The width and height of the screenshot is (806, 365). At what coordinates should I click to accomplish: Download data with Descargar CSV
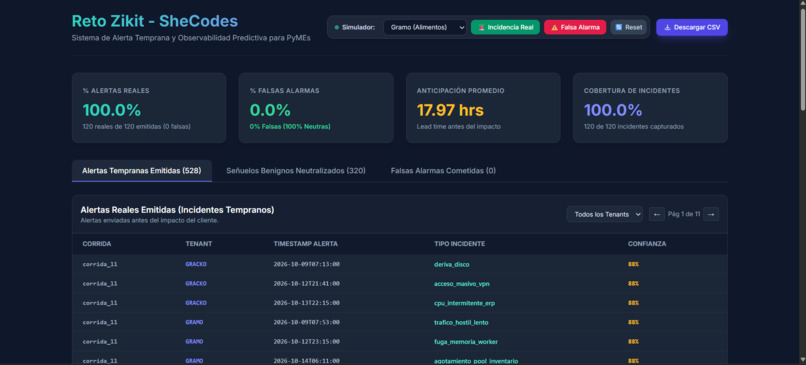click(x=692, y=27)
